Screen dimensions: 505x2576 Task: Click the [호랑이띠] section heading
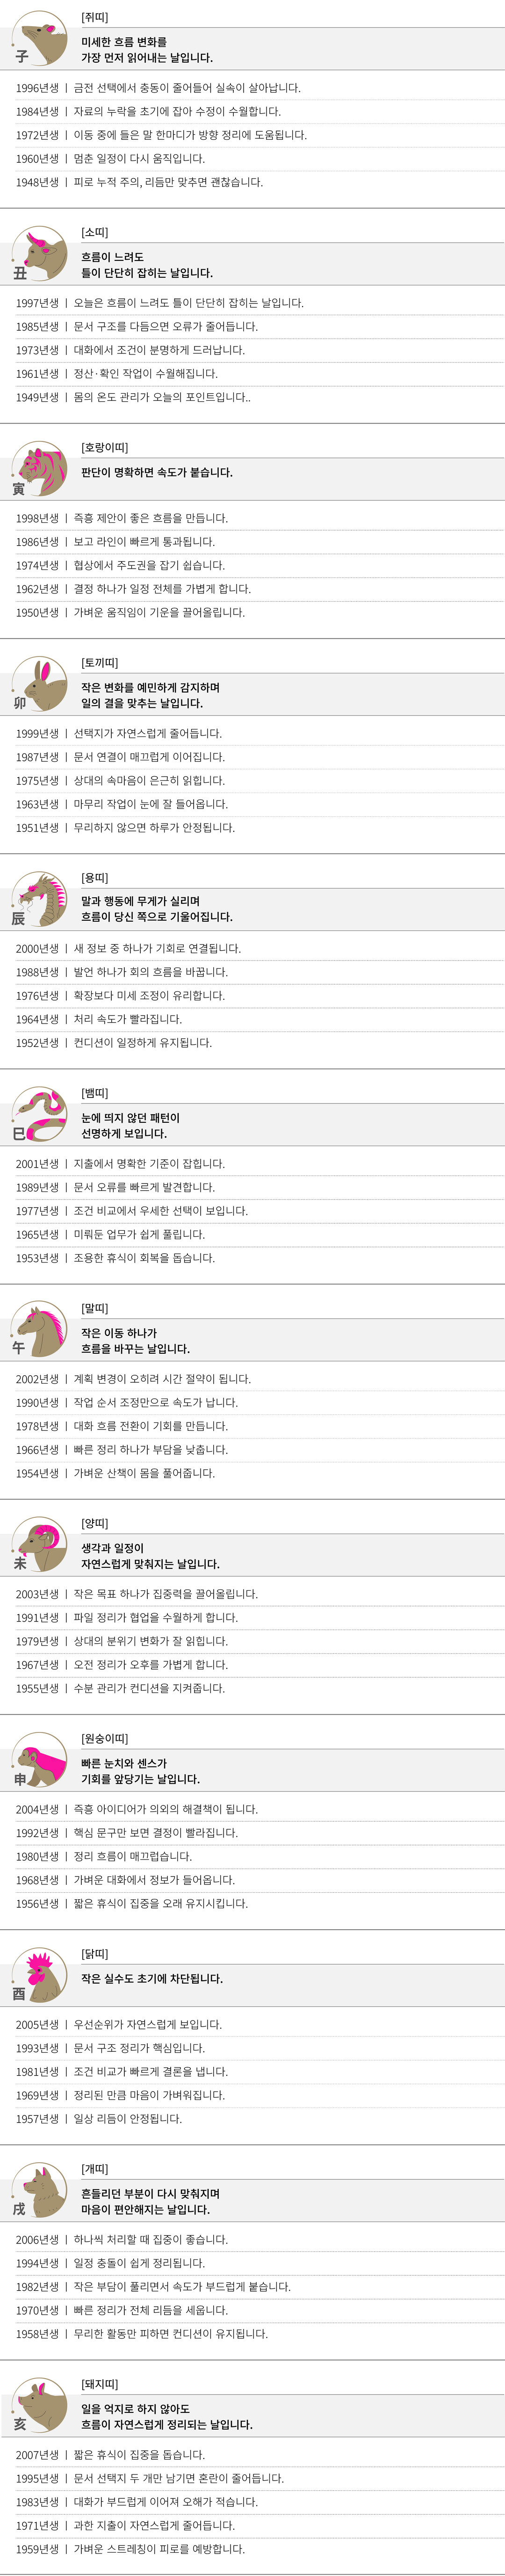point(104,448)
